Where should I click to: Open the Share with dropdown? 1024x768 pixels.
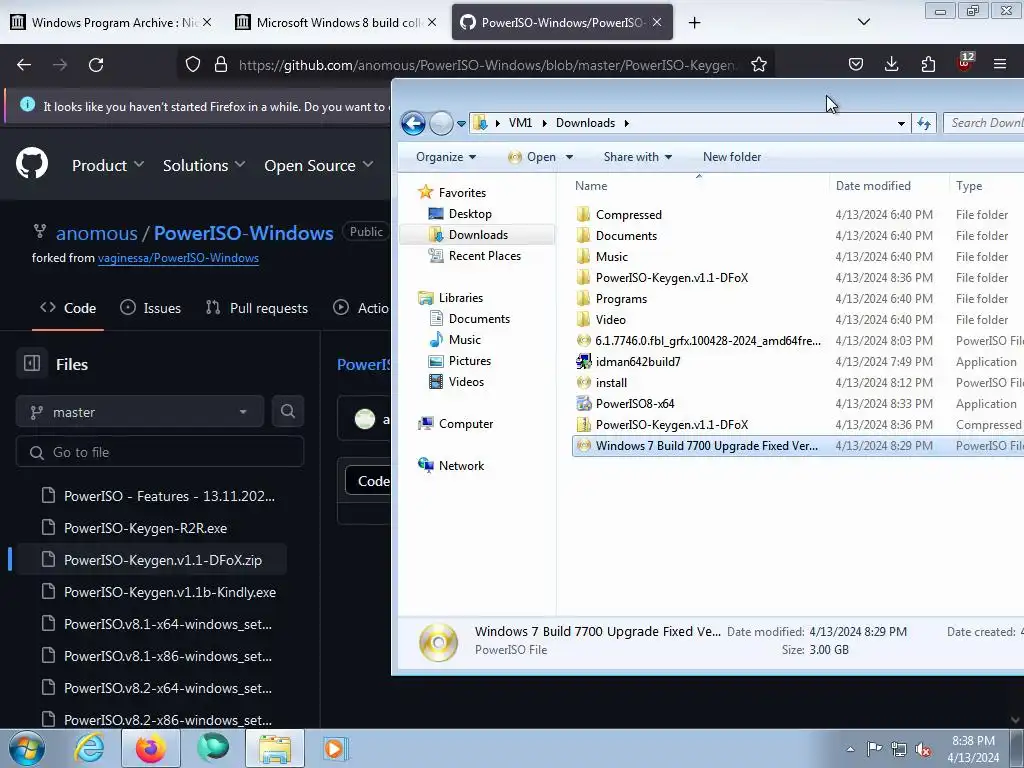(x=638, y=157)
